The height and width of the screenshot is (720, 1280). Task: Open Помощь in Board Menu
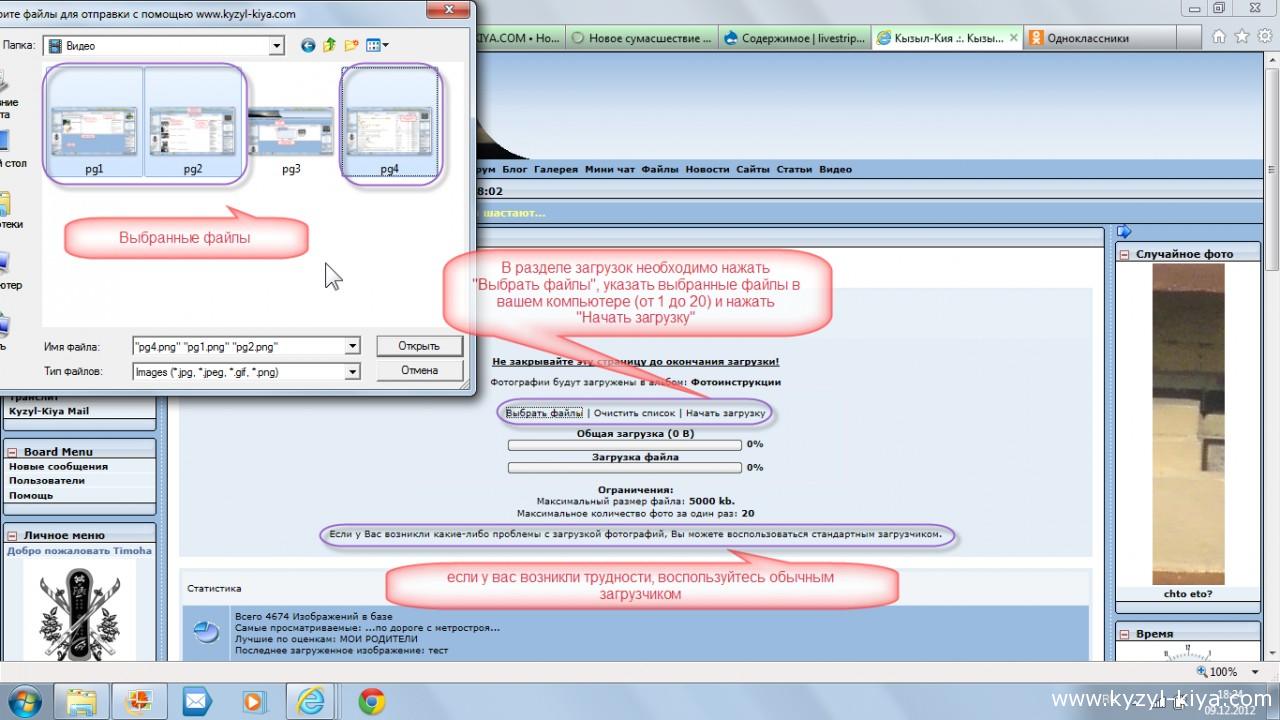pos(31,495)
